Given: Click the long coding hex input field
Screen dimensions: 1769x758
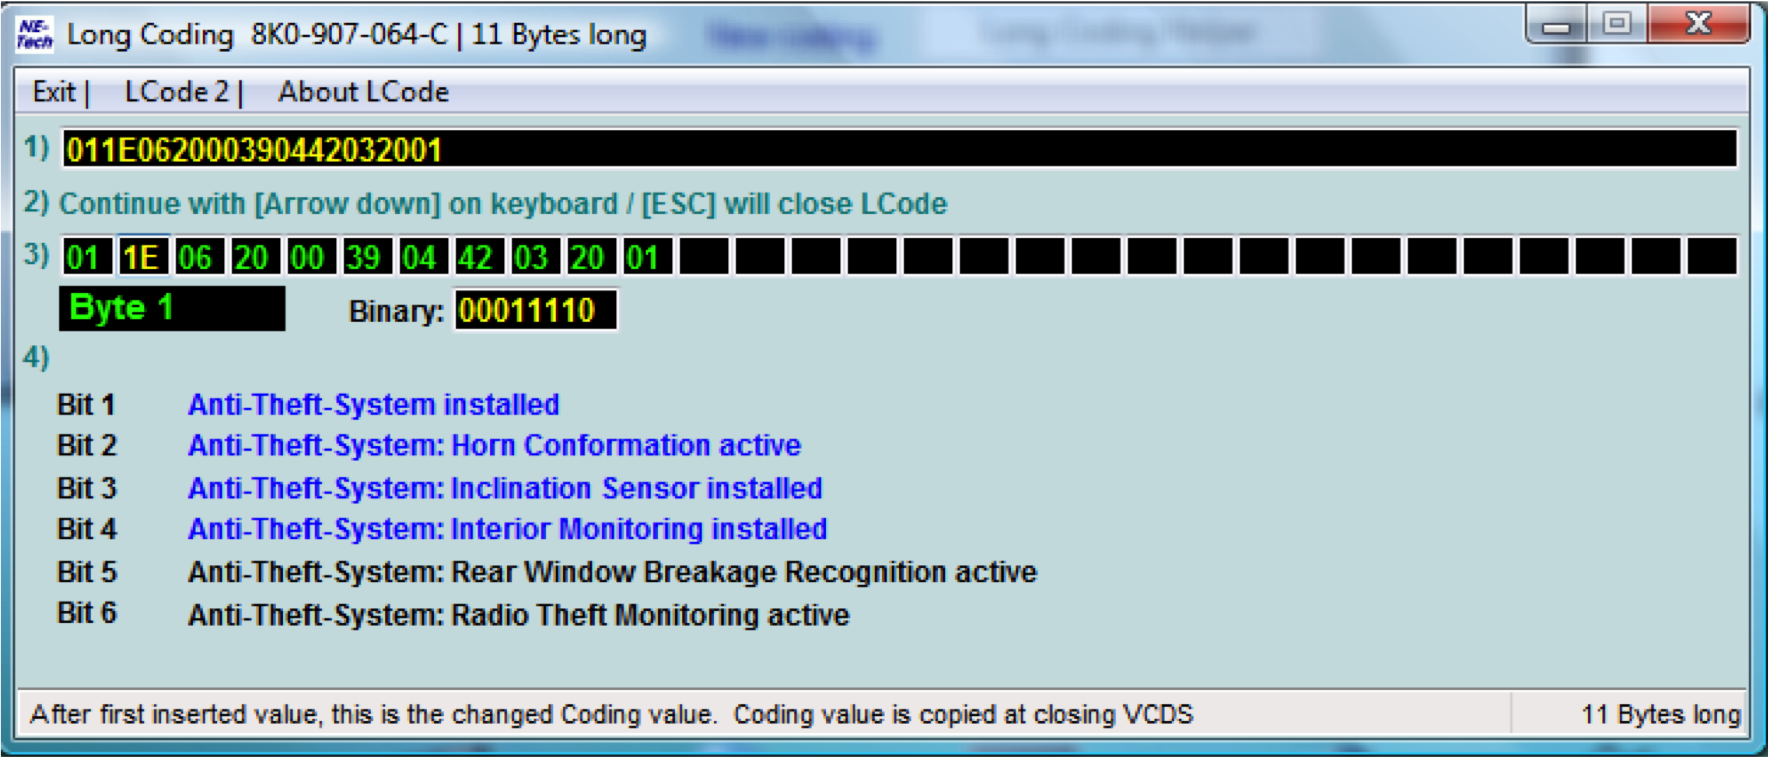Looking at the screenshot, I should point(898,150).
